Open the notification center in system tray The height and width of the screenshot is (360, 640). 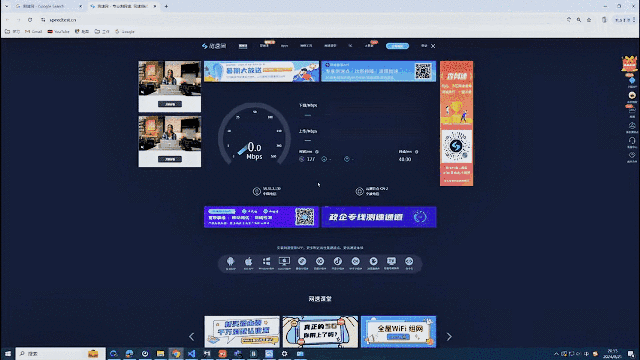631,354
